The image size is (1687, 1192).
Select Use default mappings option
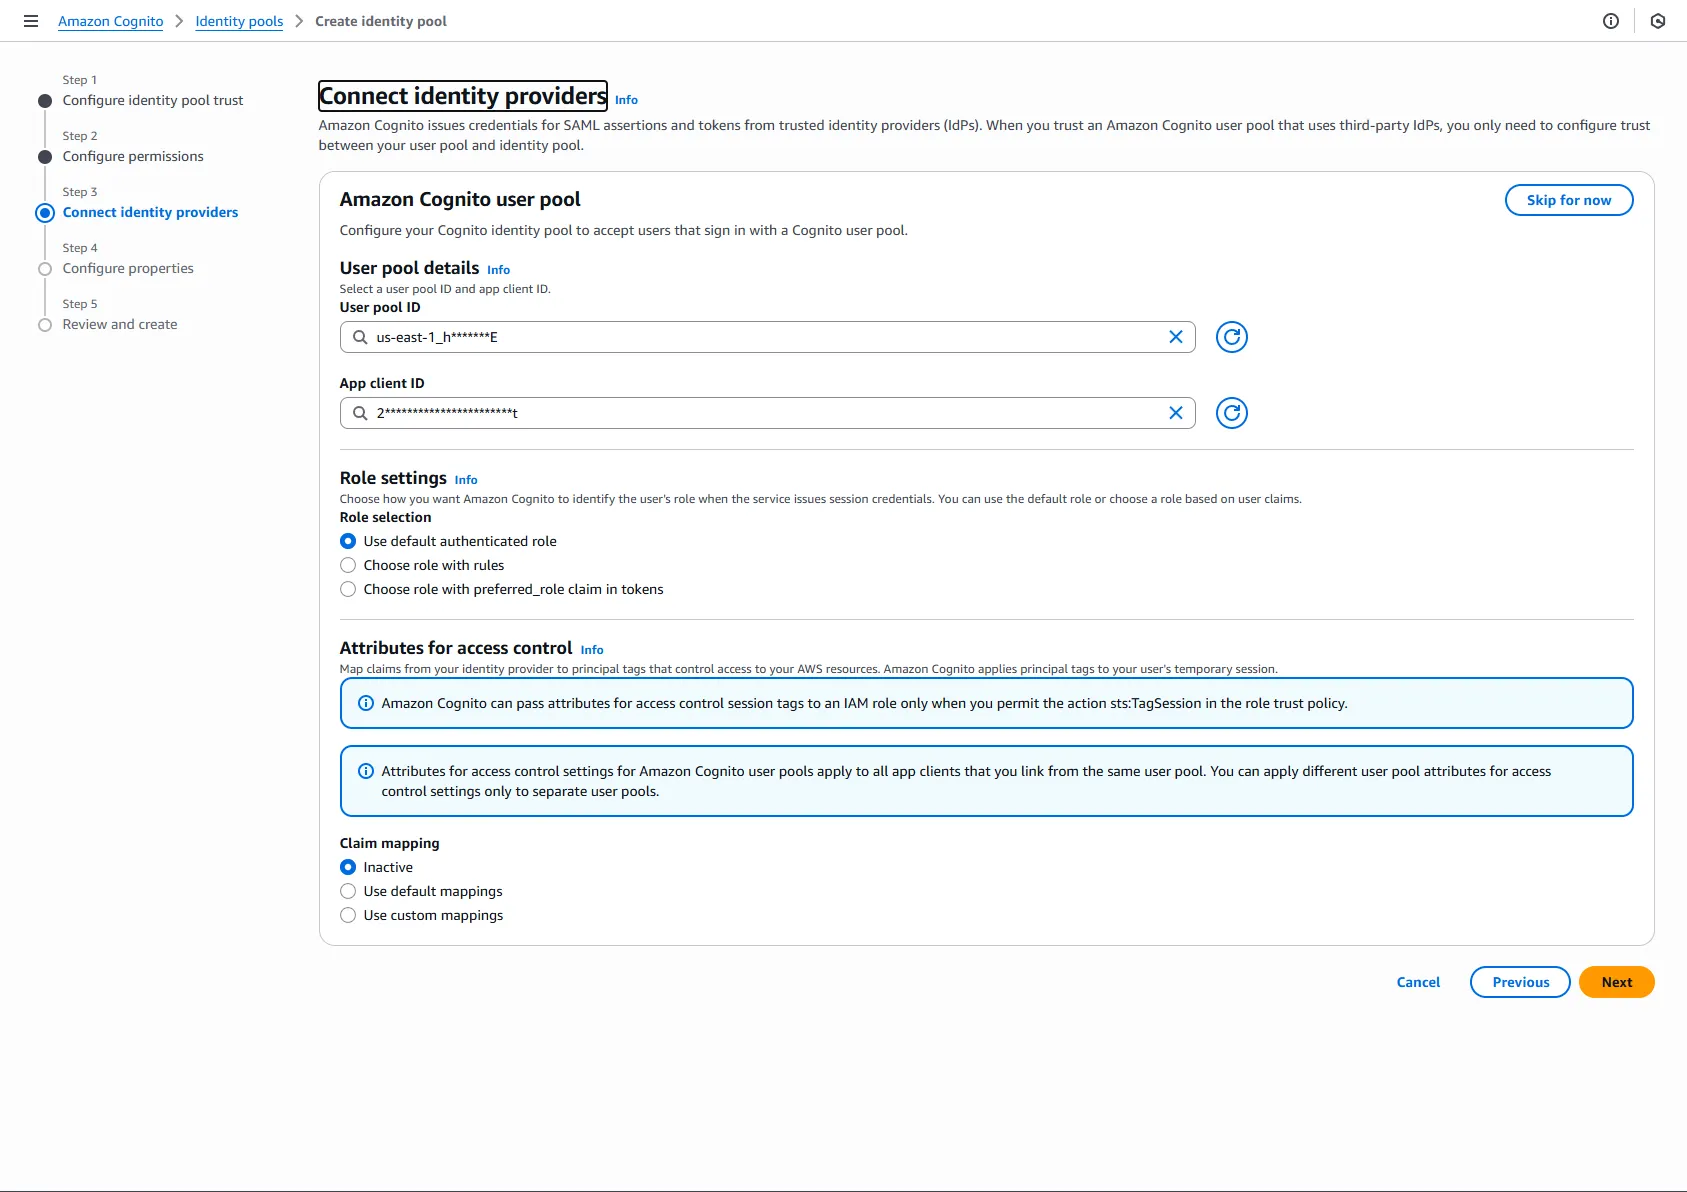348,891
